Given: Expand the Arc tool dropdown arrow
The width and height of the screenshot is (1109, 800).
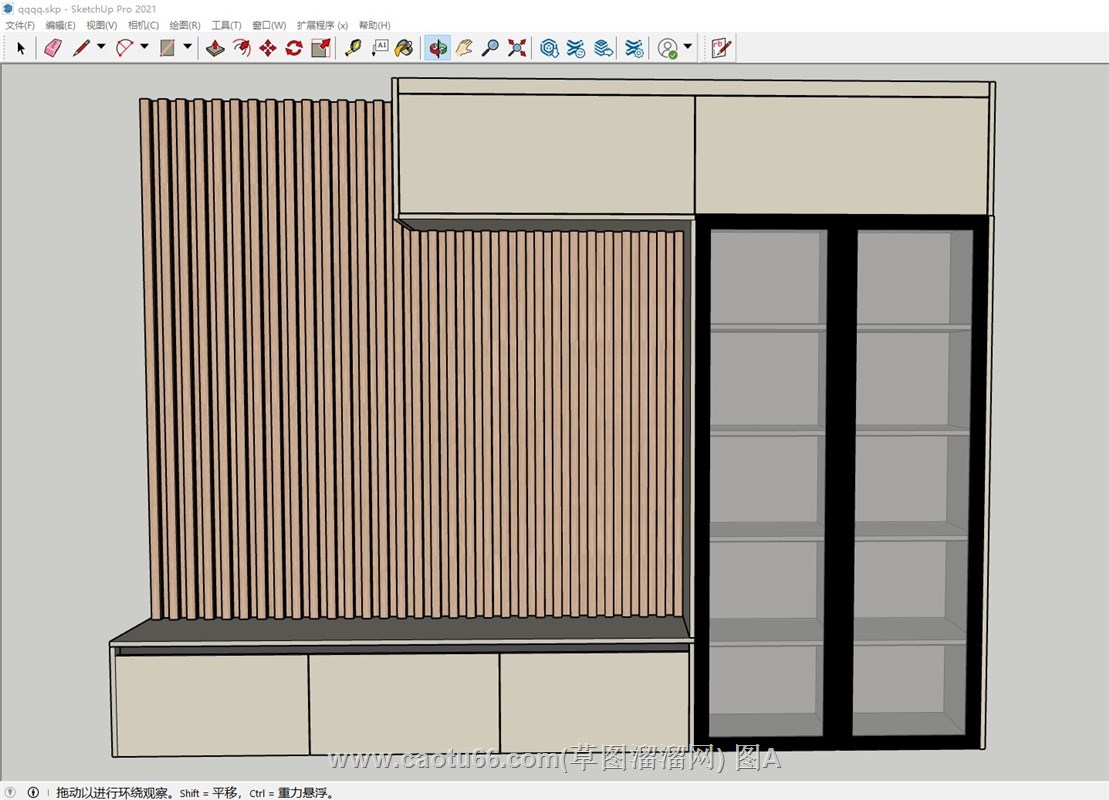Looking at the screenshot, I should [x=144, y=47].
